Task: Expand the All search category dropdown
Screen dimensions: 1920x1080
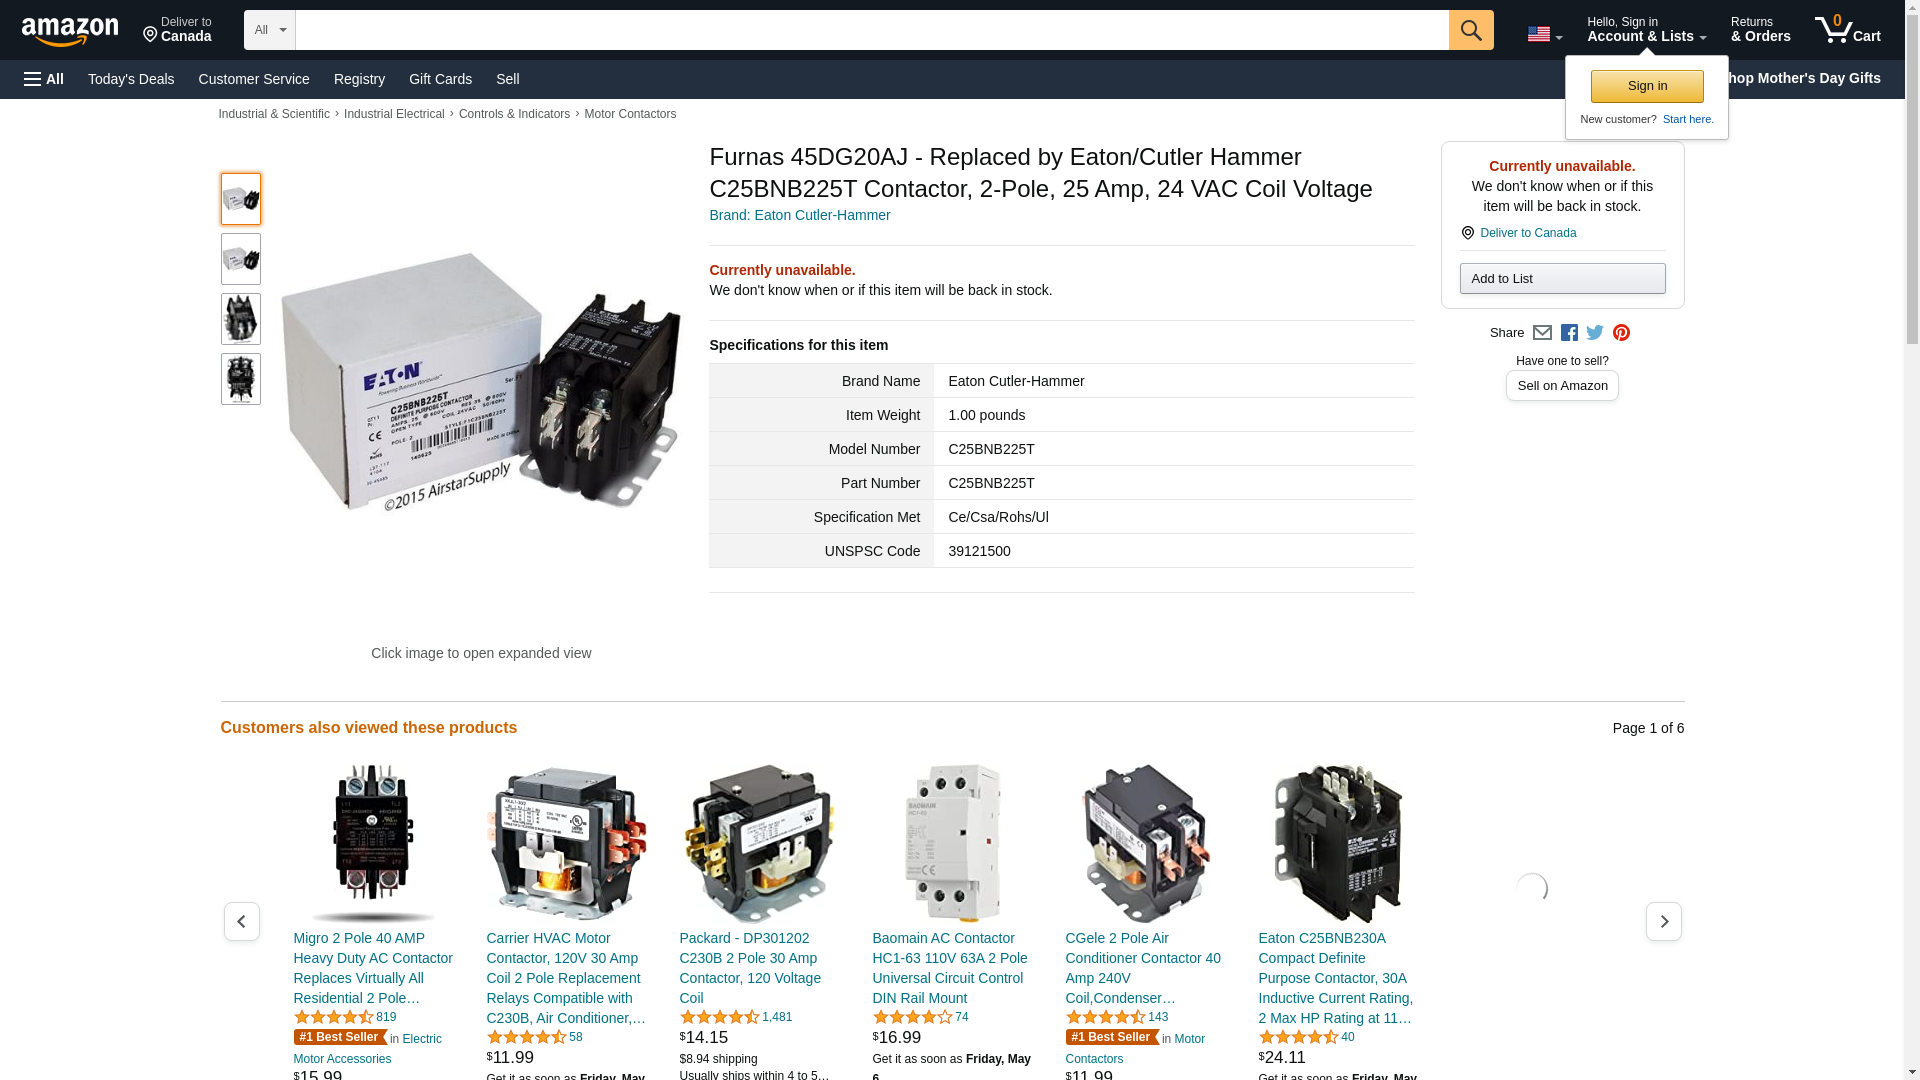Action: (269, 30)
